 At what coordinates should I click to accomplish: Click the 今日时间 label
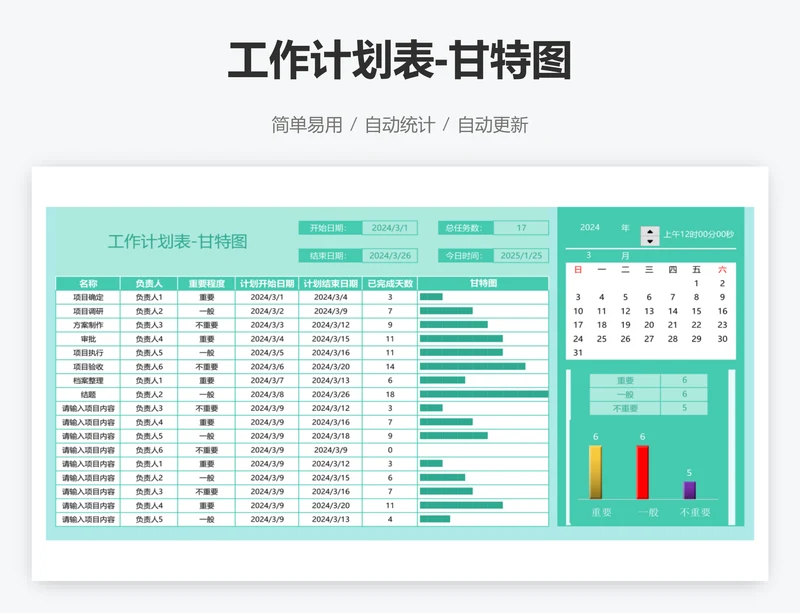point(465,255)
